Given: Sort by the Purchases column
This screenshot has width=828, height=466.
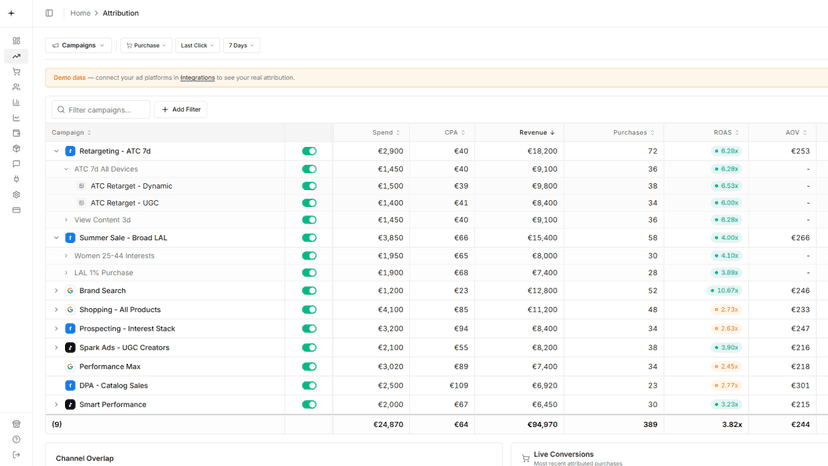Looking at the screenshot, I should (634, 133).
